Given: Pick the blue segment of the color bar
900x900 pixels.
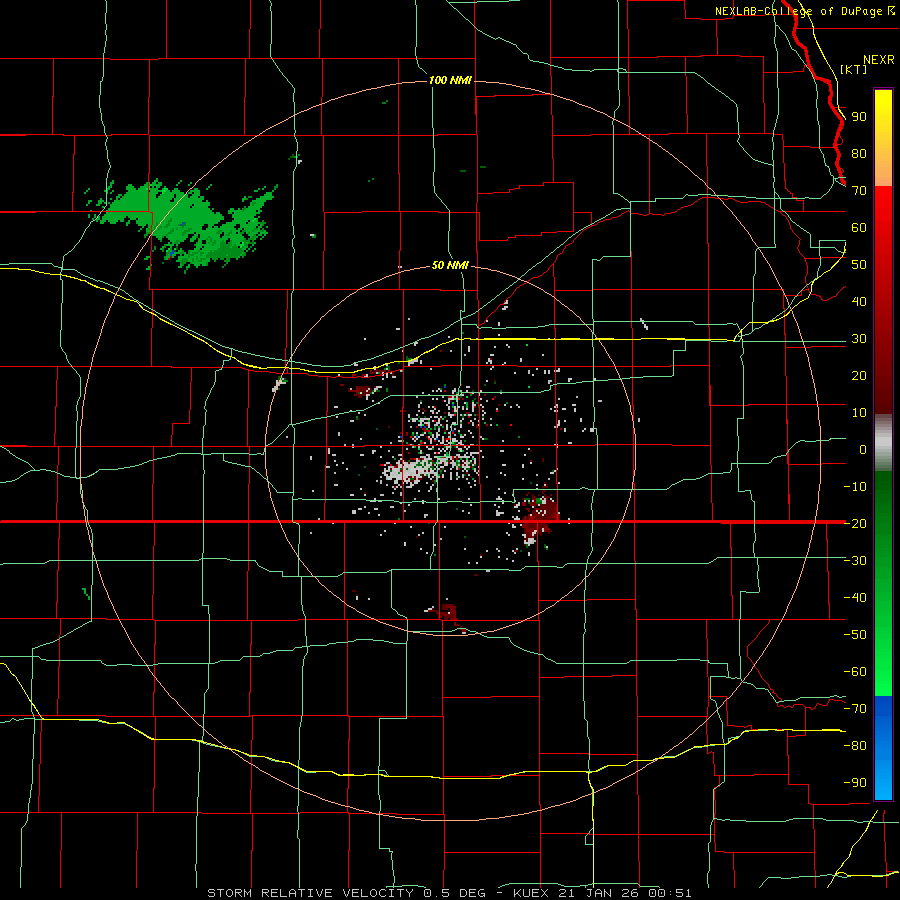Looking at the screenshot, I should [x=883, y=747].
